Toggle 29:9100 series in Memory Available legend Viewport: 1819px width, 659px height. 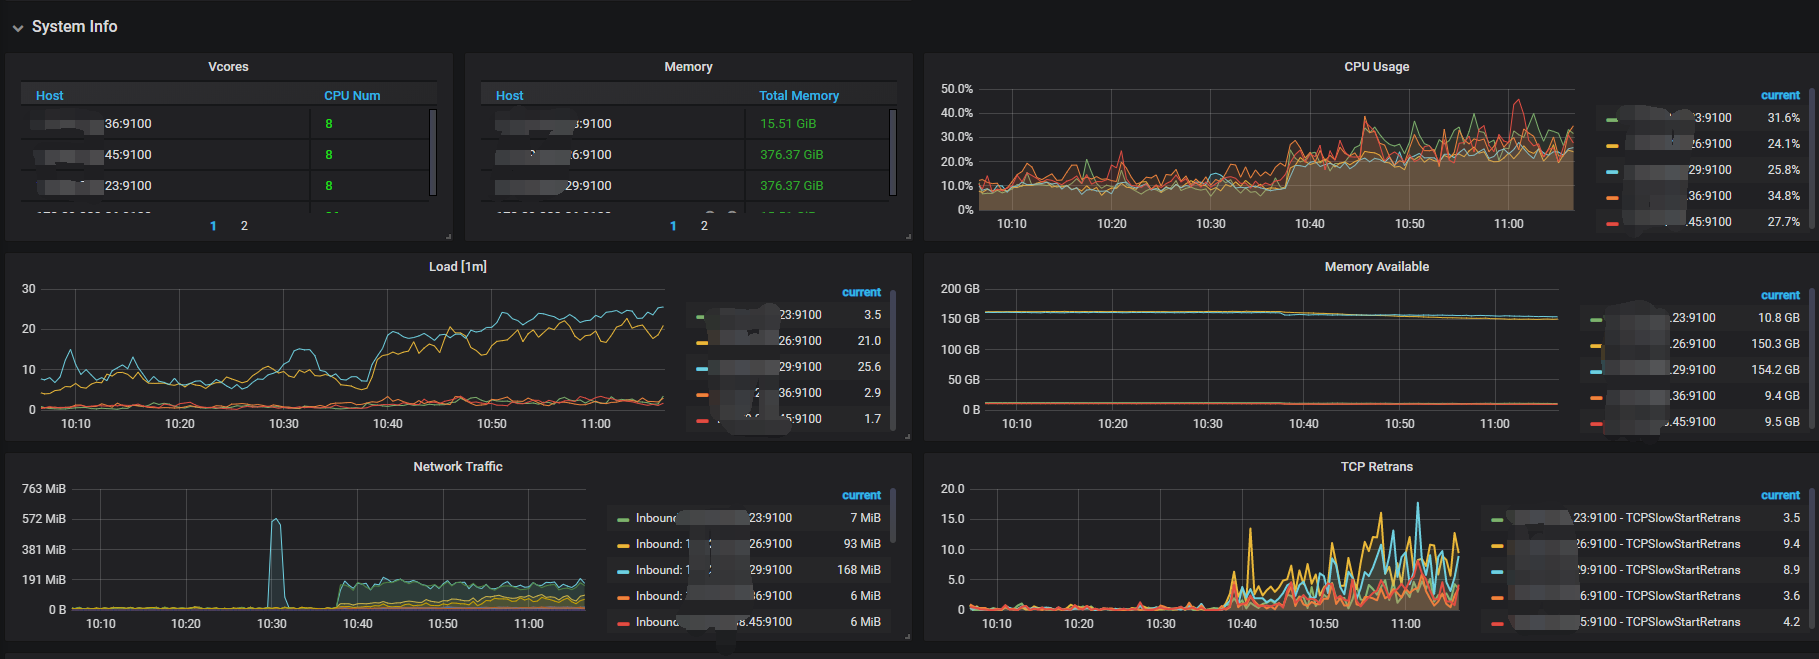pos(1693,370)
